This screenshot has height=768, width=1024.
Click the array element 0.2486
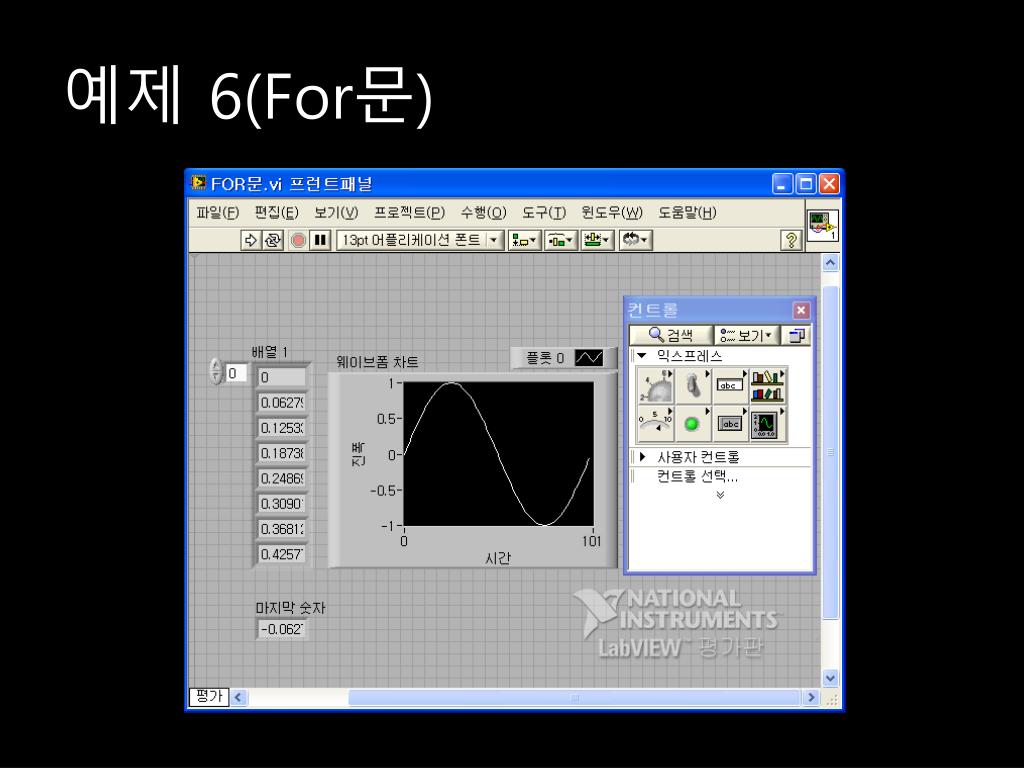pyautogui.click(x=282, y=479)
